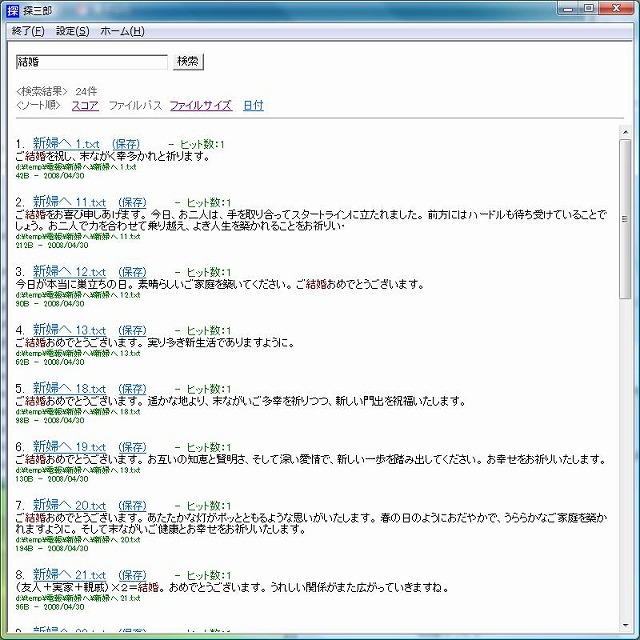This screenshot has height=640, width=640.
Task: Minimize the 探三郎 window
Action: tap(569, 9)
